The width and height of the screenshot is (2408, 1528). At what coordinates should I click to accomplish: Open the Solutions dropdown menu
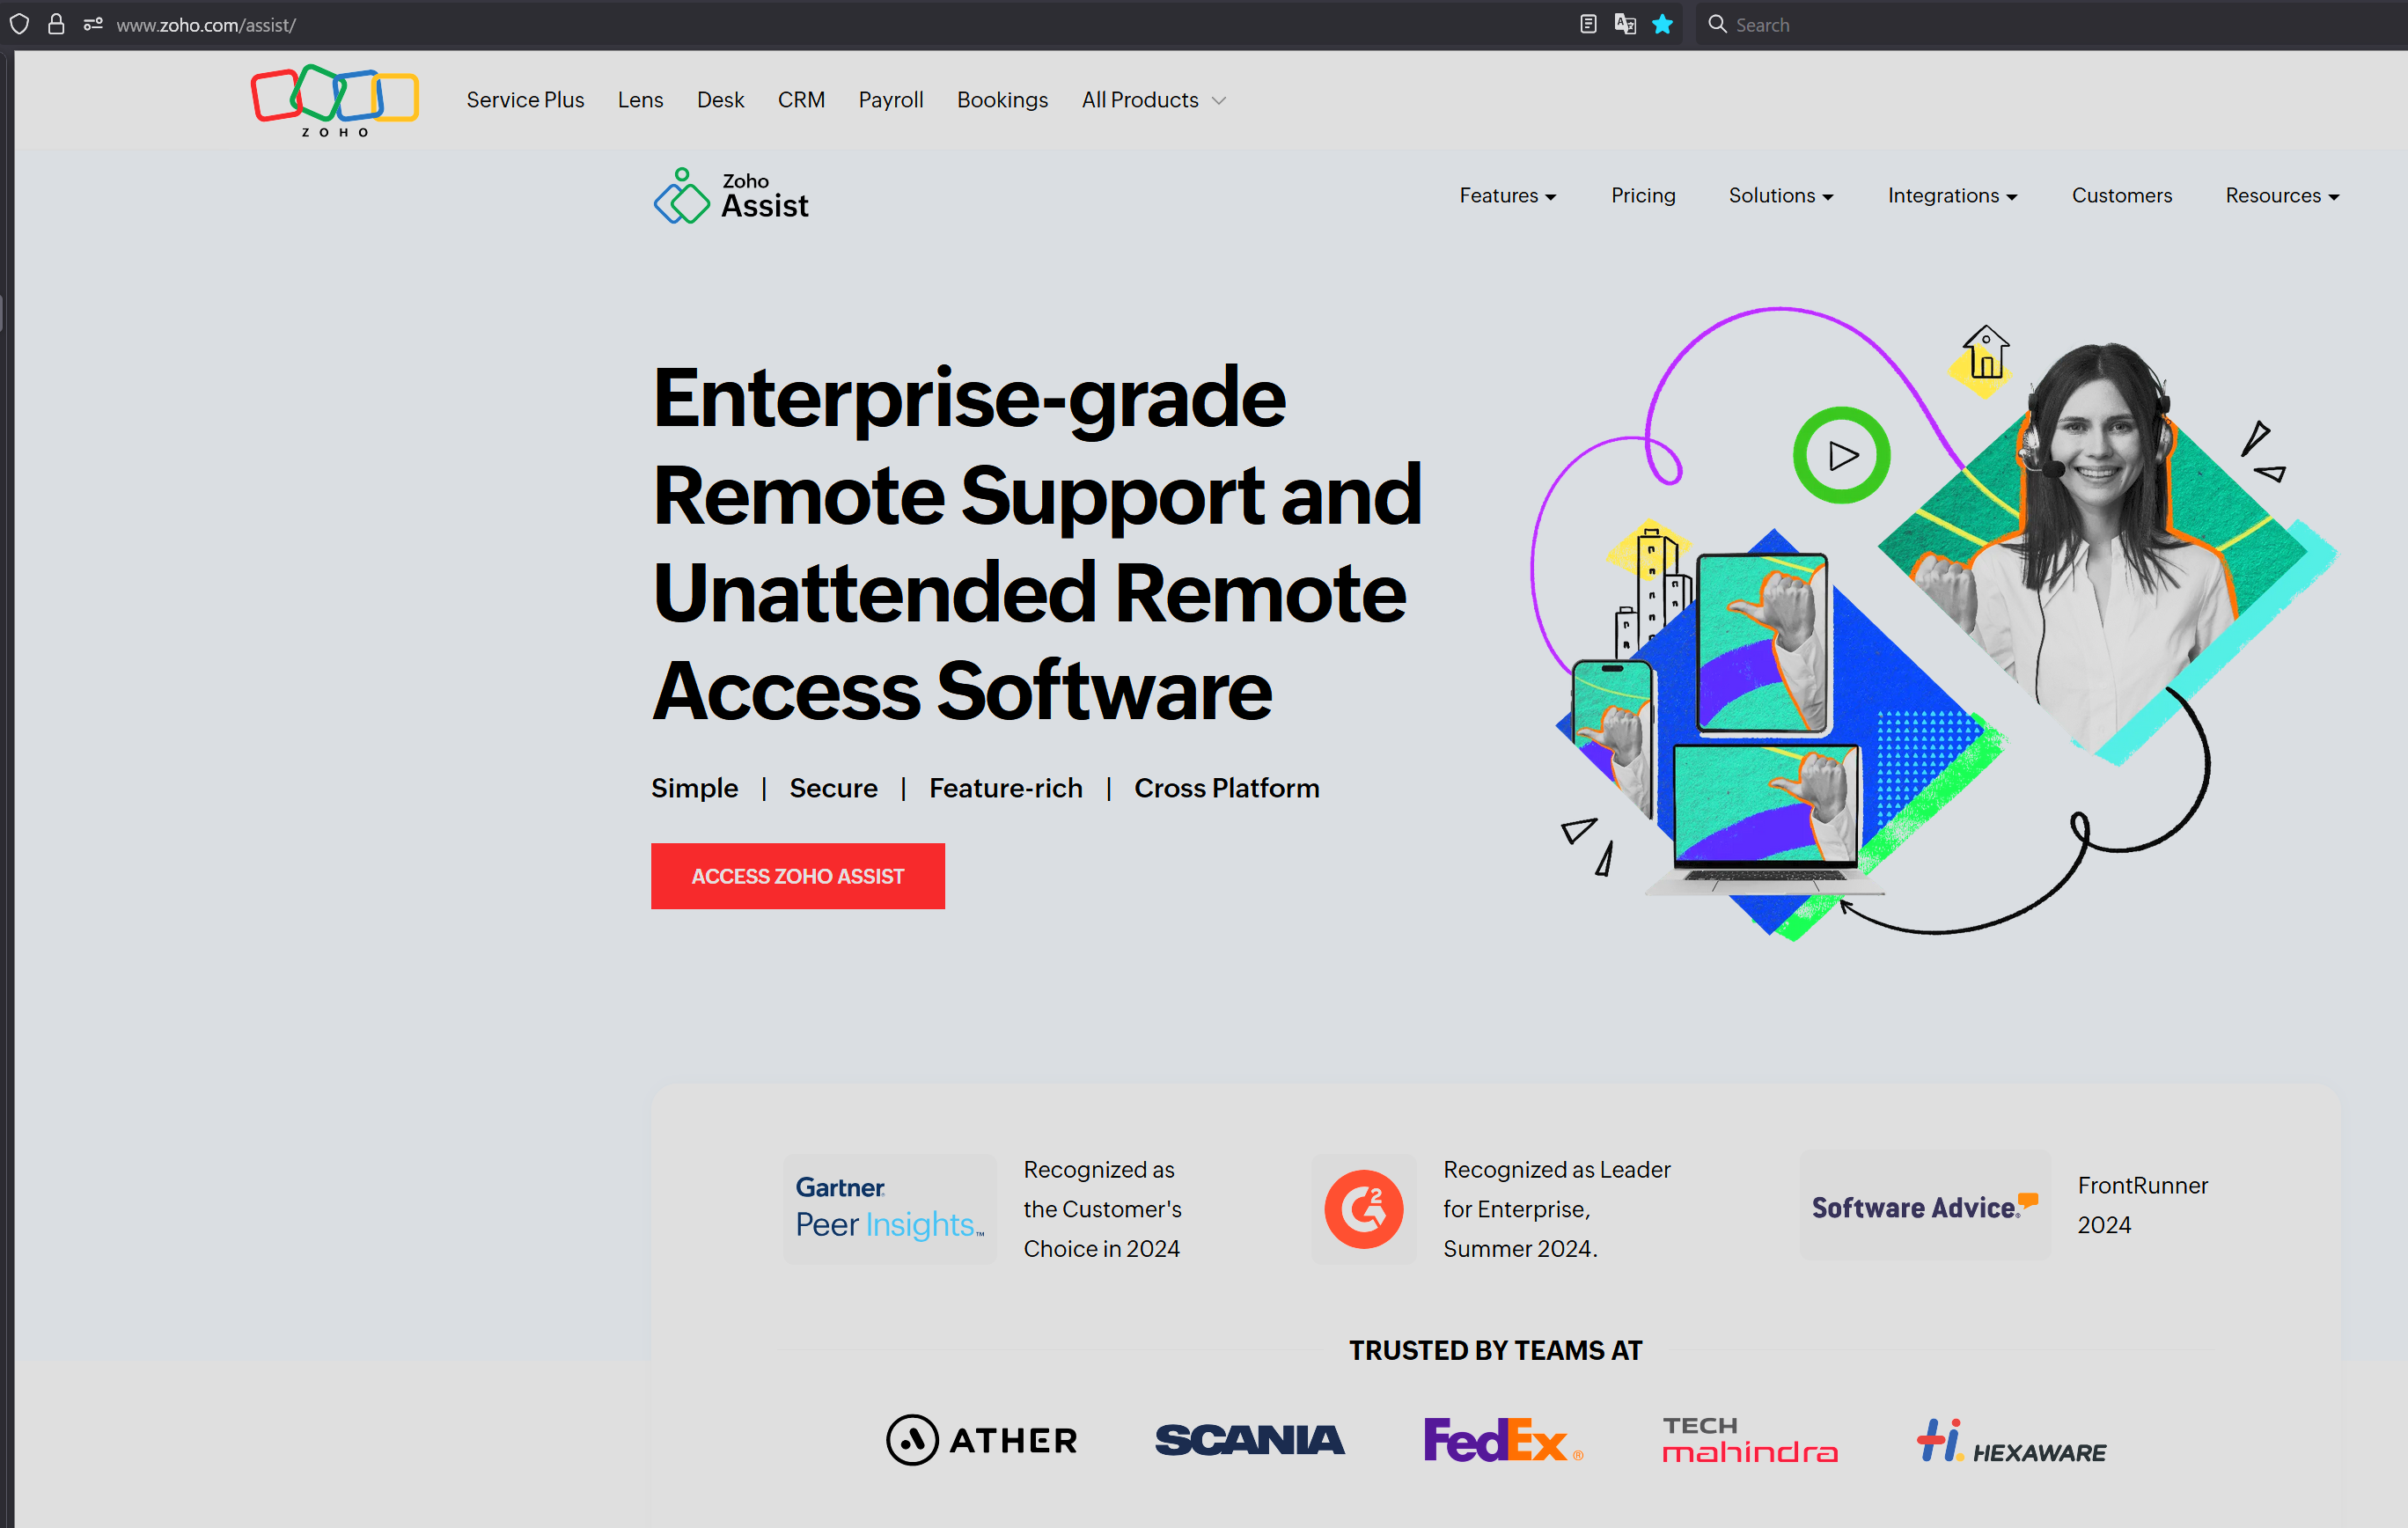point(1780,196)
